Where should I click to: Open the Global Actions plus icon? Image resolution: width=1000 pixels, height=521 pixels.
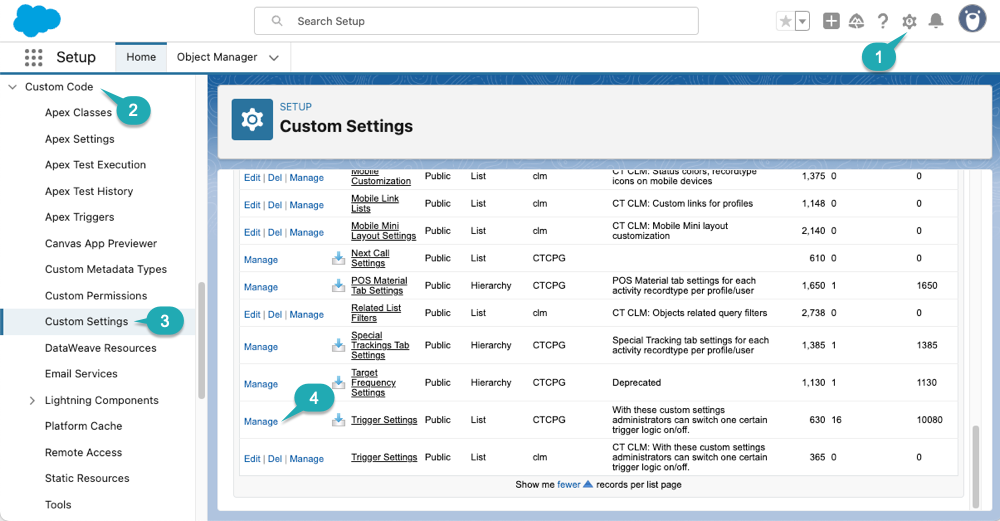coord(831,21)
